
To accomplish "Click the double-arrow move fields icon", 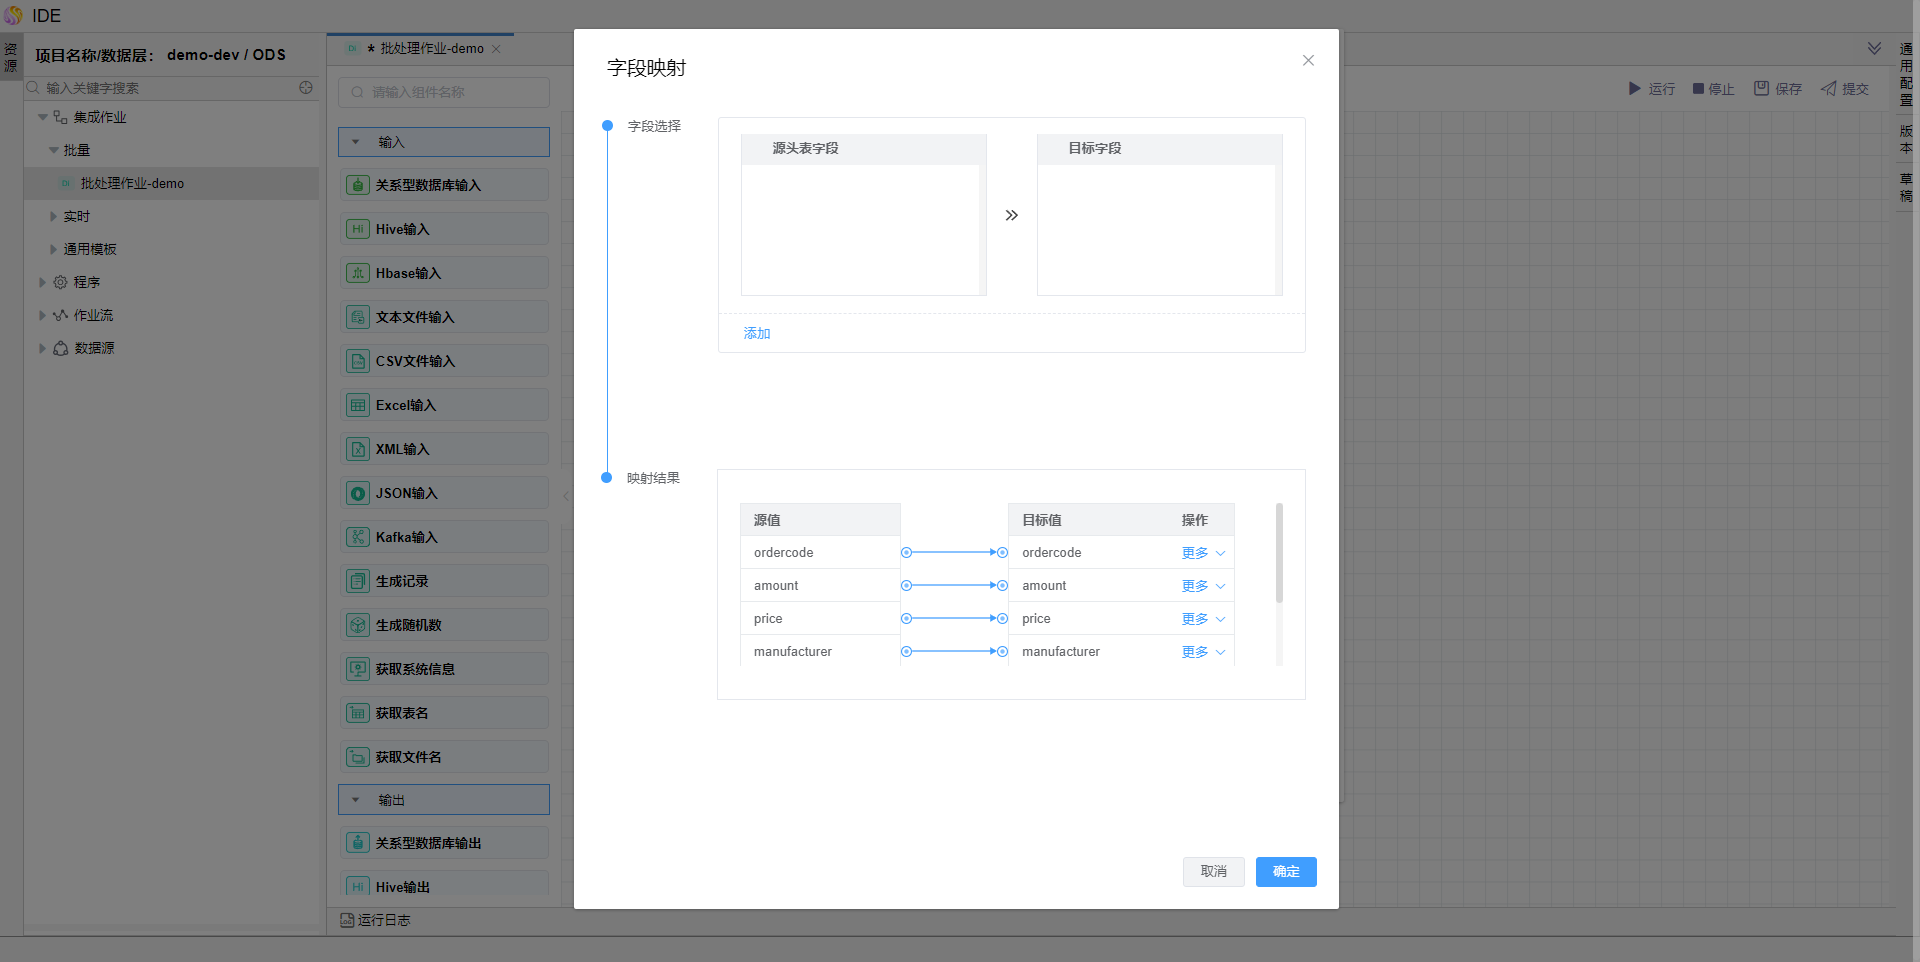I will click(x=1011, y=215).
